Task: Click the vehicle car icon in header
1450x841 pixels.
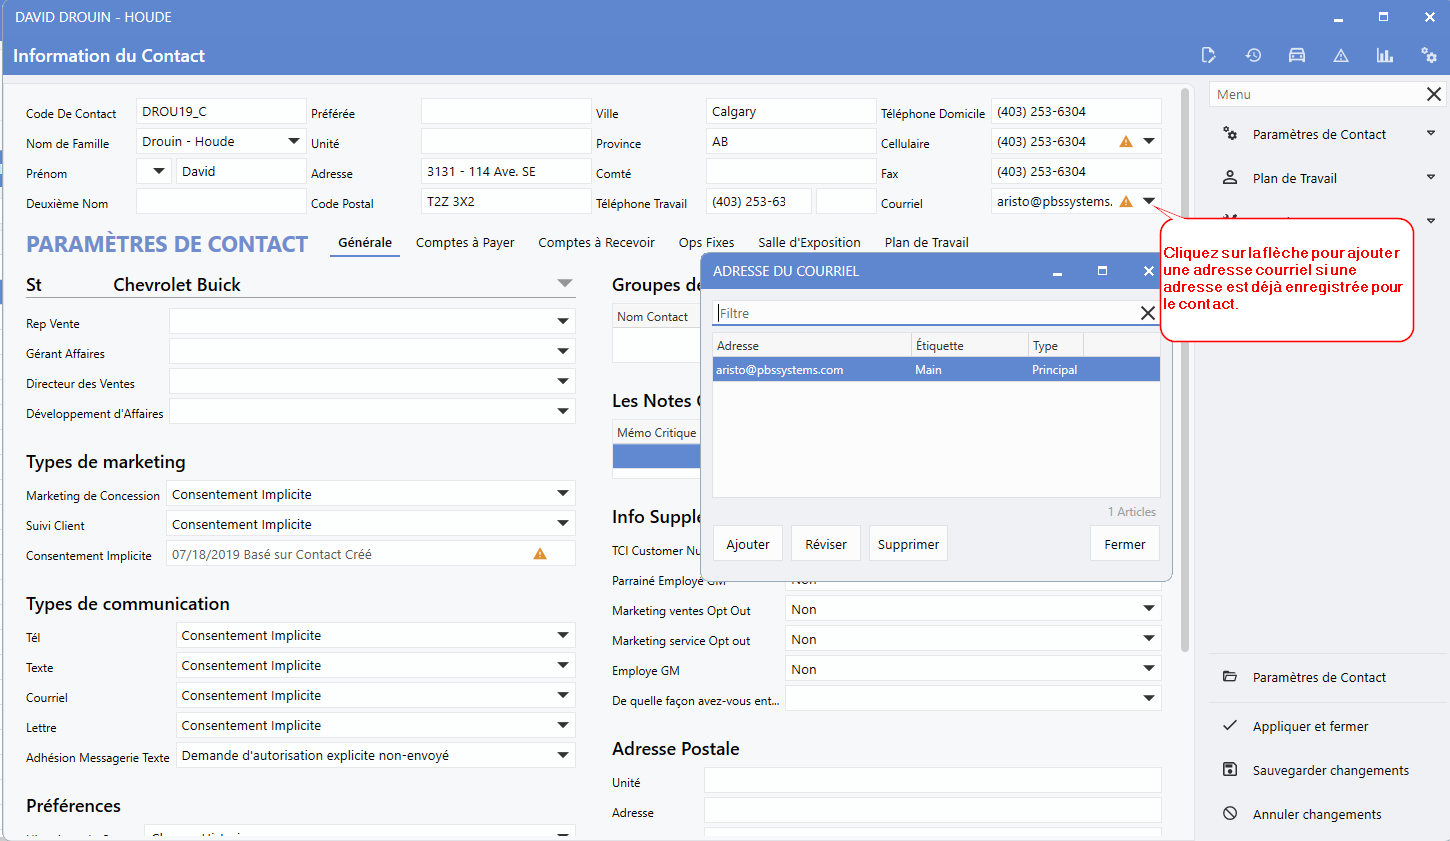Action: 1297,56
